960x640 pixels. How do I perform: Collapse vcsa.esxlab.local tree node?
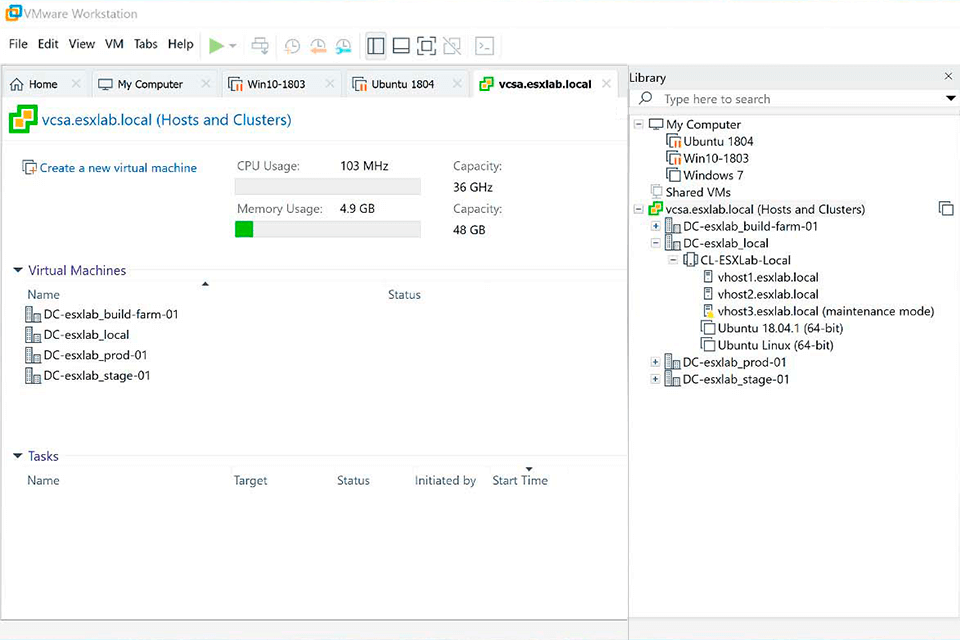(639, 209)
